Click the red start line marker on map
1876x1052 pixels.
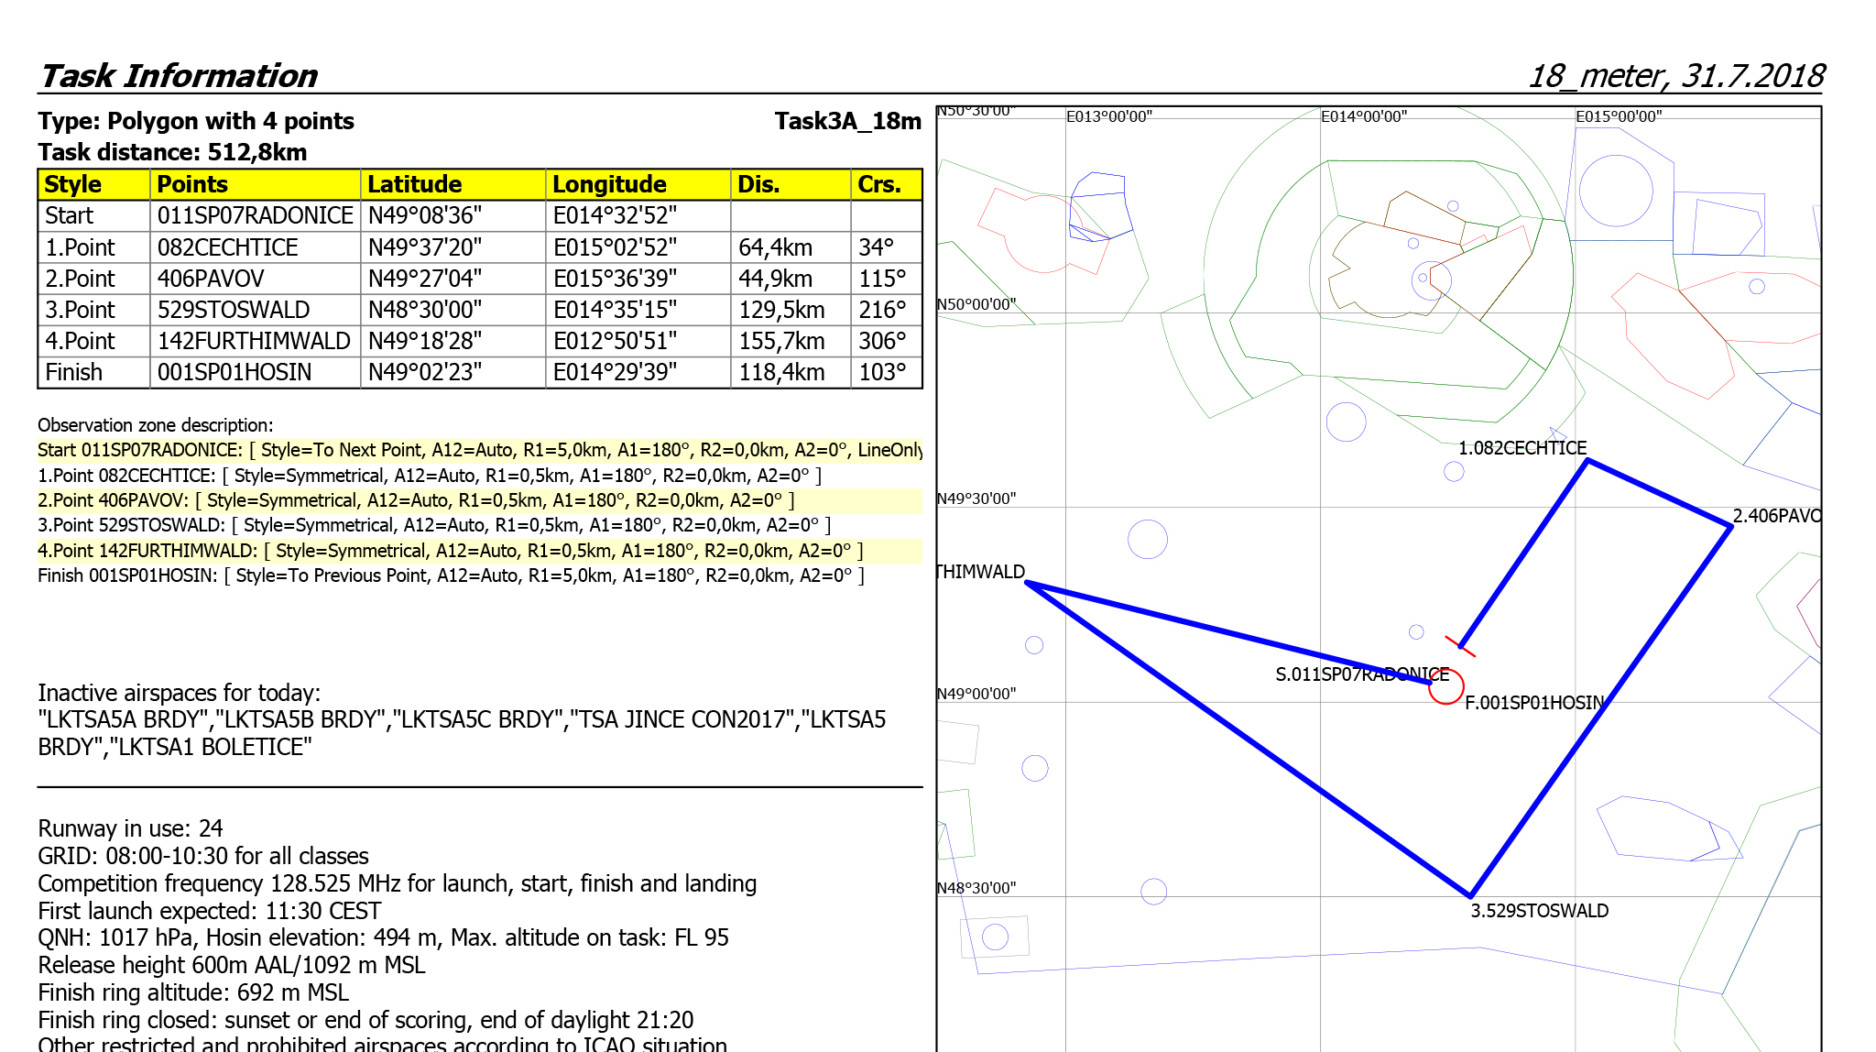(x=1460, y=646)
